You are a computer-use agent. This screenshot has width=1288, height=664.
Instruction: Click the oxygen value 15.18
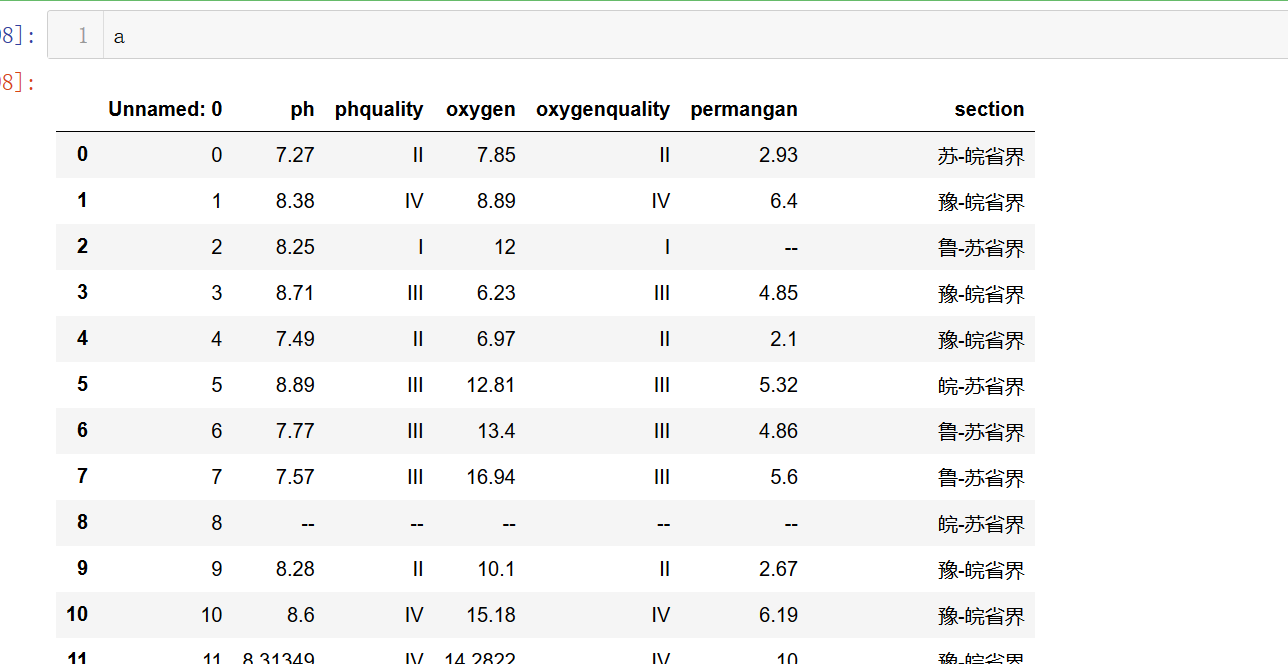click(x=490, y=615)
